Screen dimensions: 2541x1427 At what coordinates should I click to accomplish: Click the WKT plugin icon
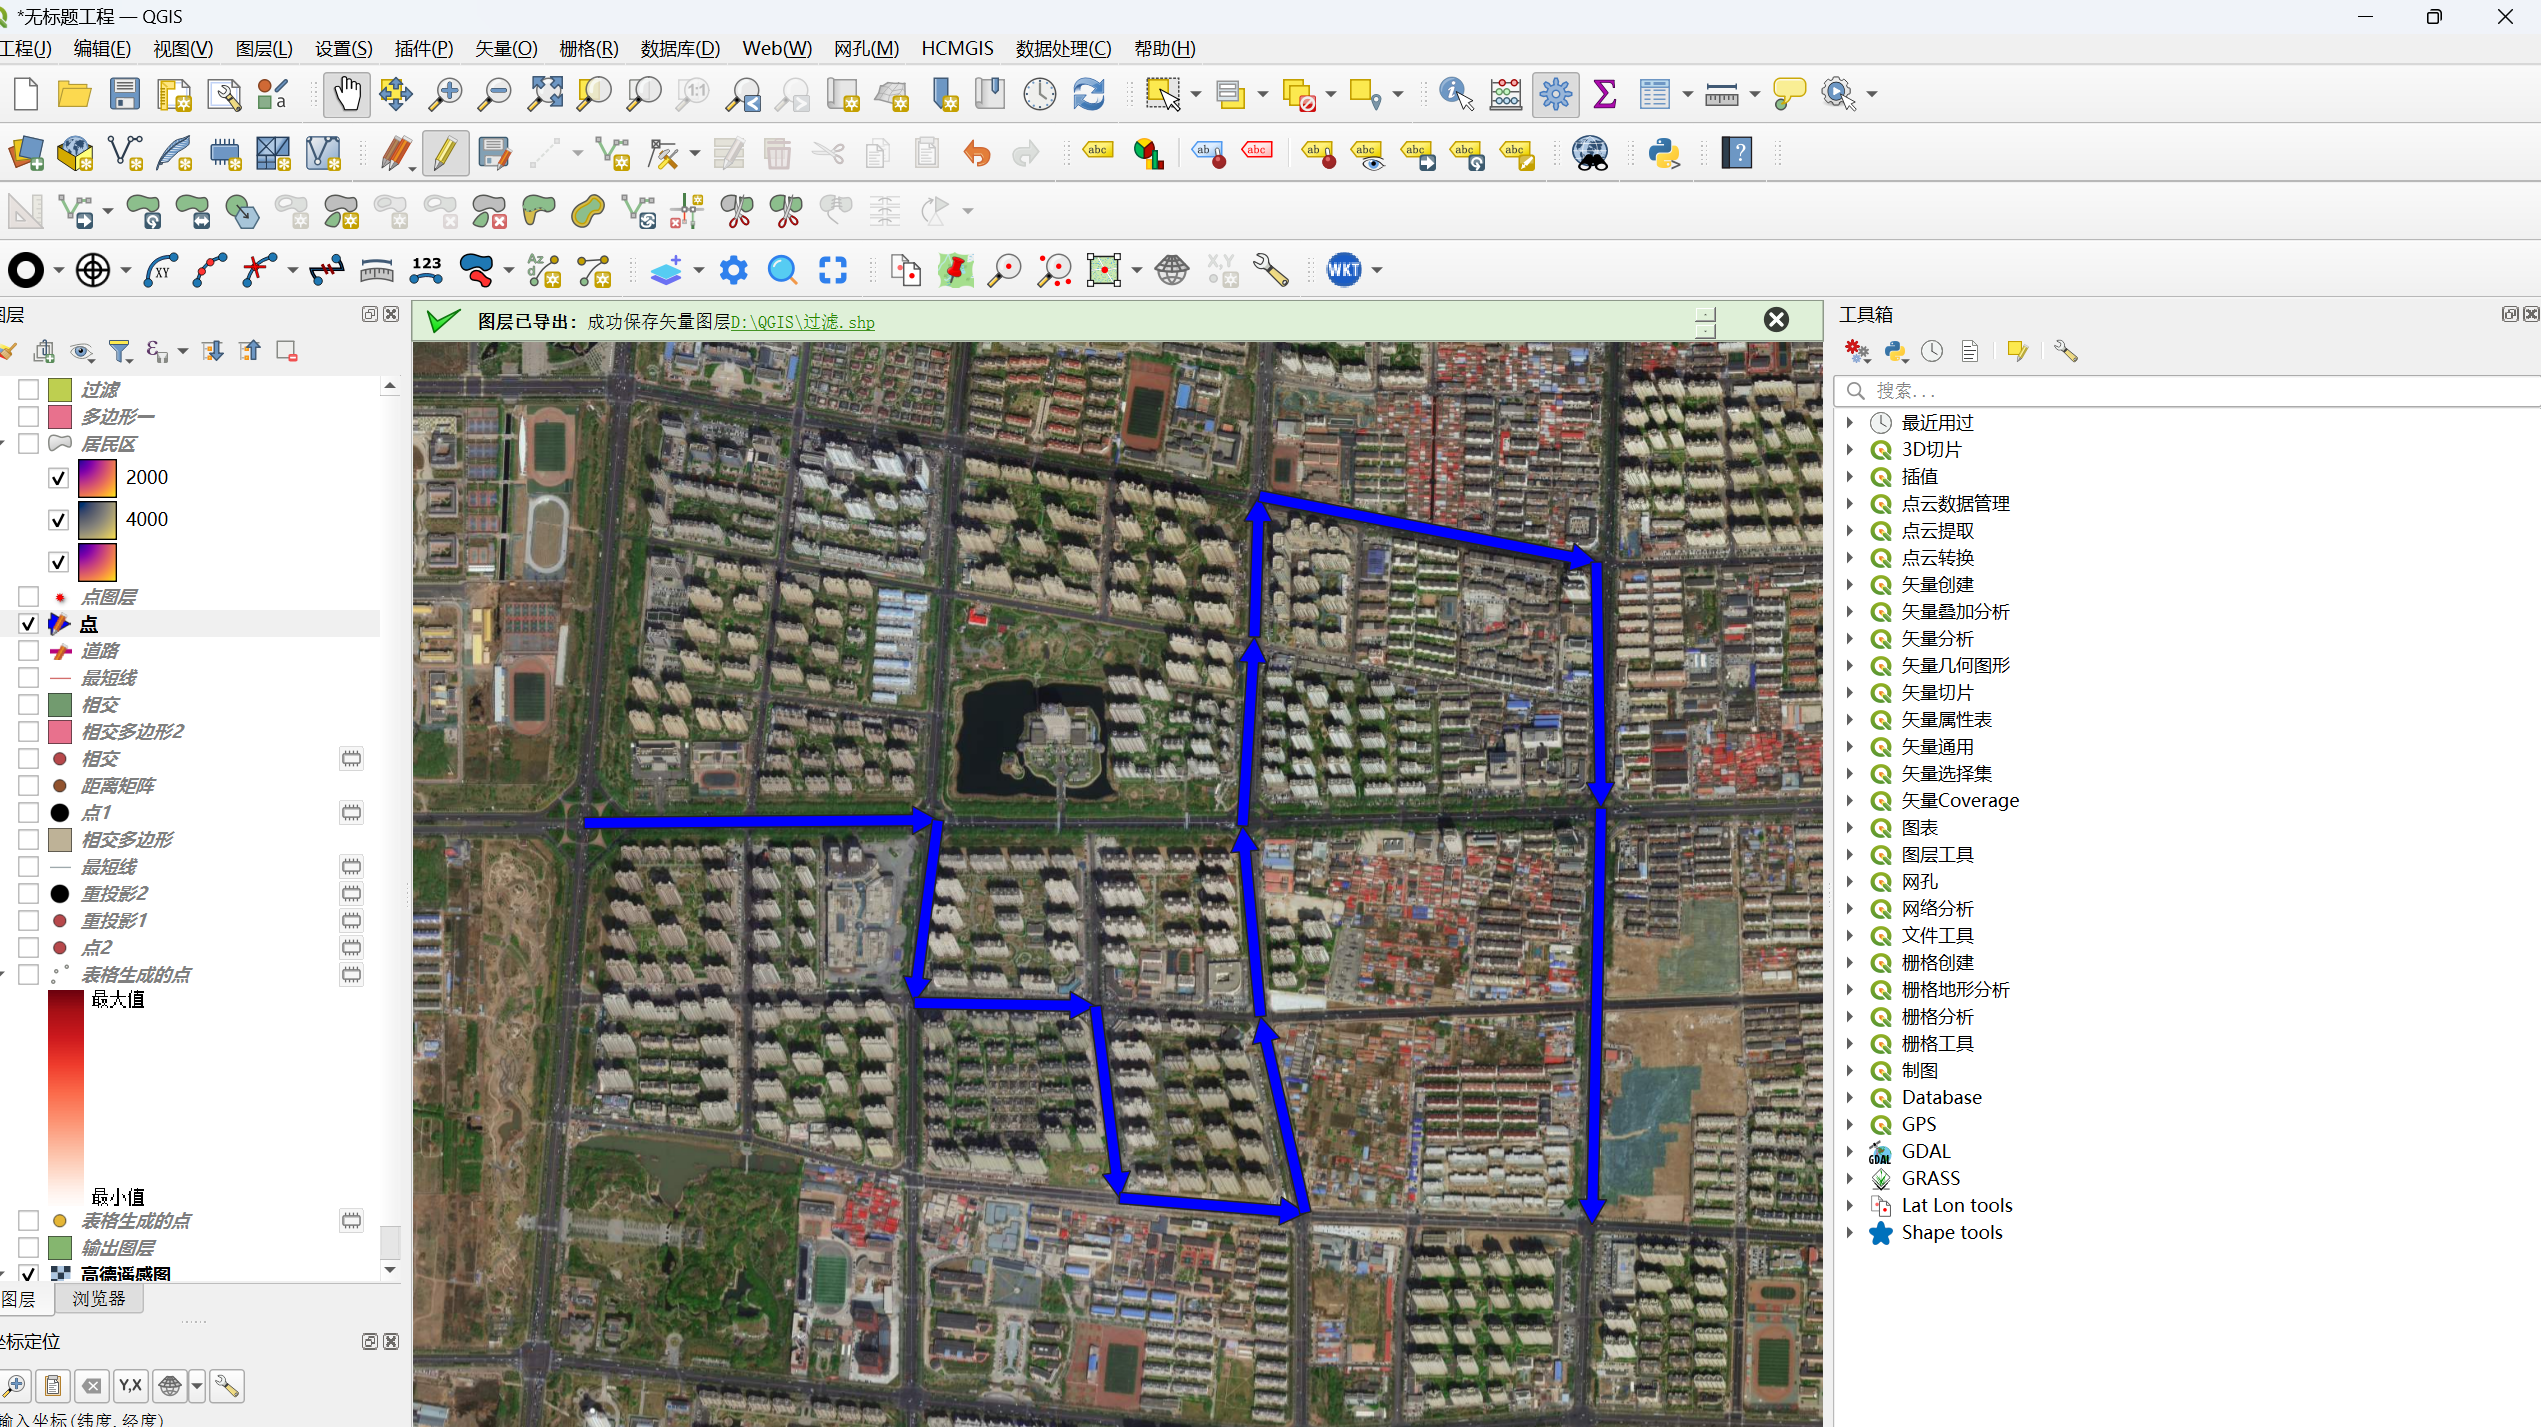pos(1343,269)
